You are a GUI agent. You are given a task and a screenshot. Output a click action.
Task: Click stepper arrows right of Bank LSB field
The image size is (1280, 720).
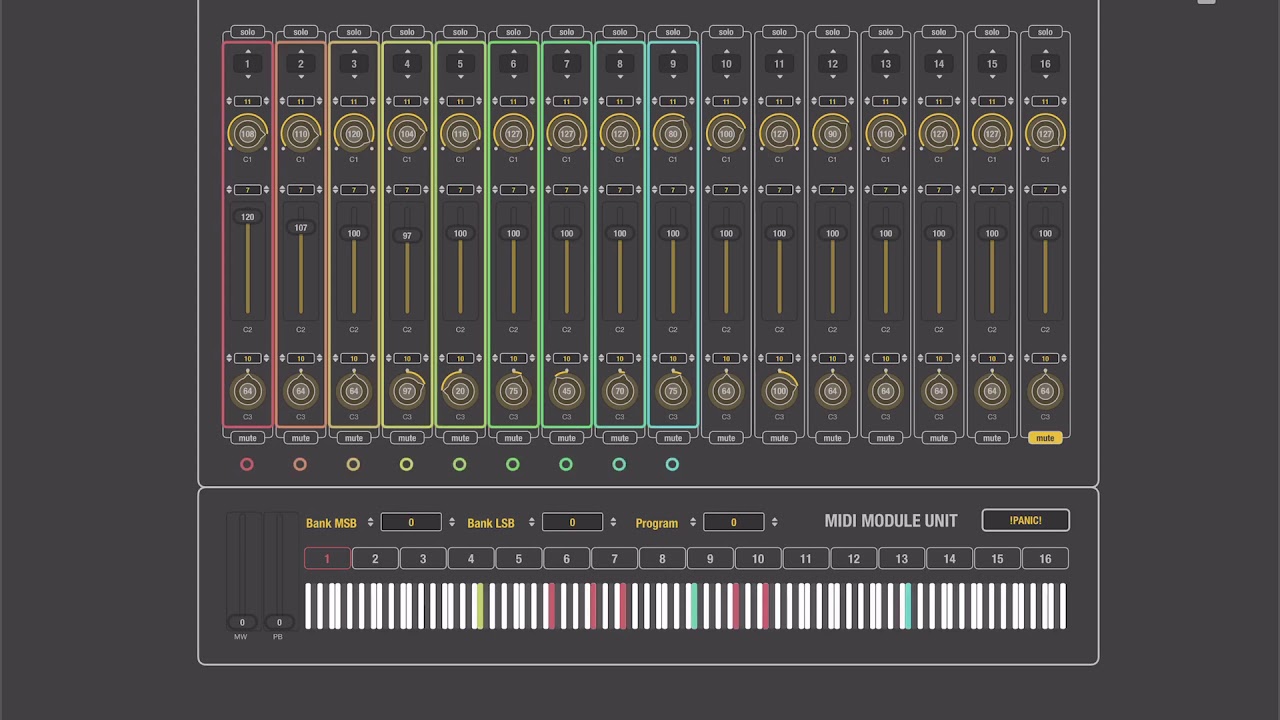click(612, 522)
